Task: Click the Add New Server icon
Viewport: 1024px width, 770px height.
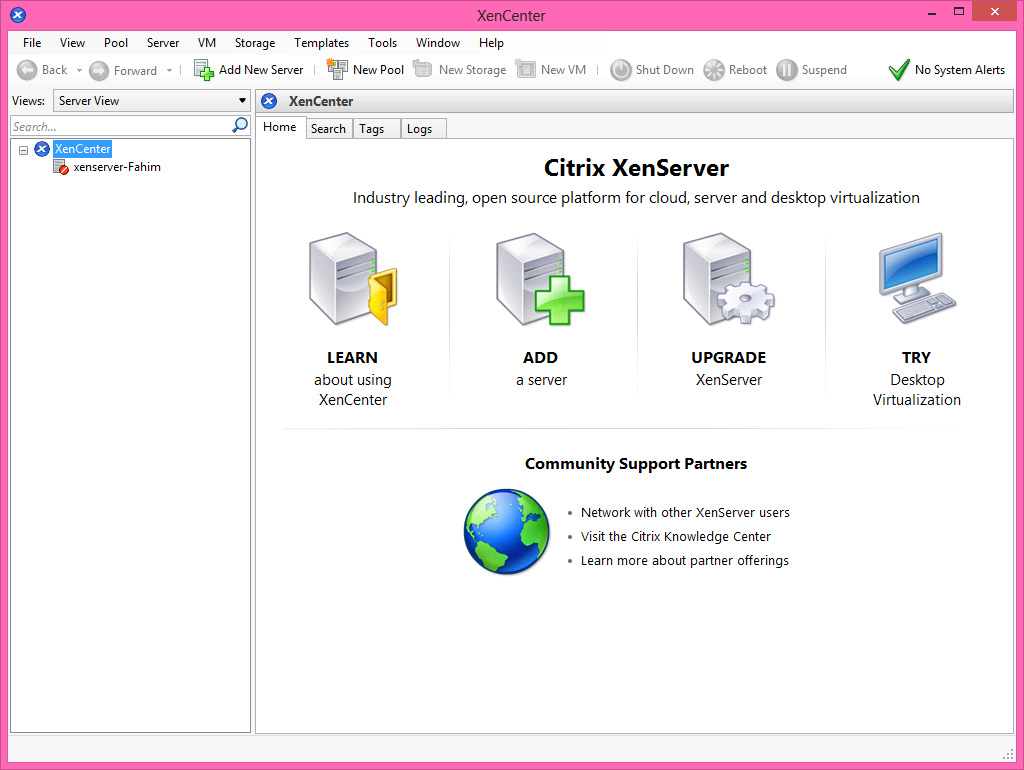Action: click(x=204, y=70)
